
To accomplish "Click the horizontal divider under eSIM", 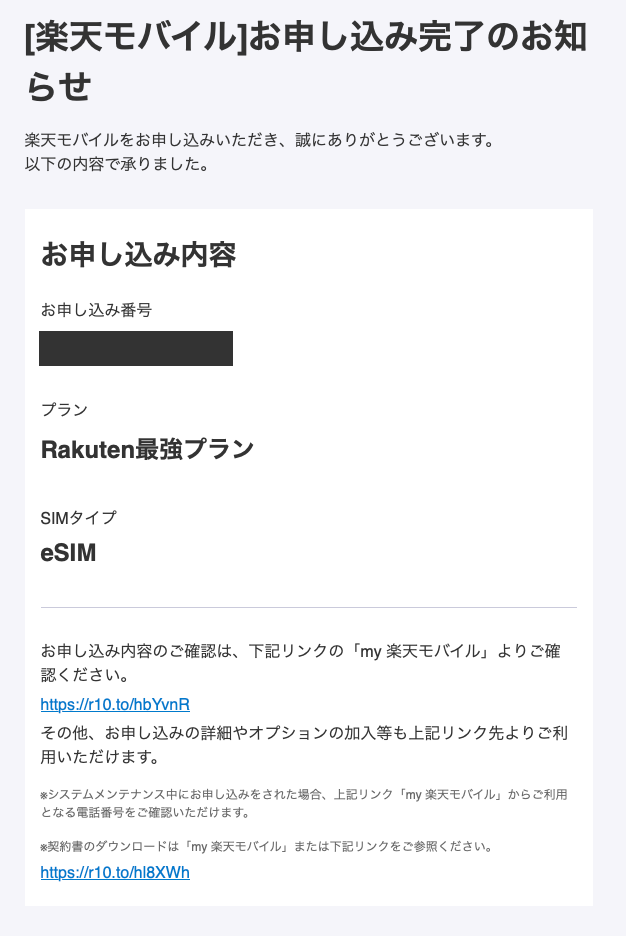I will (309, 608).
